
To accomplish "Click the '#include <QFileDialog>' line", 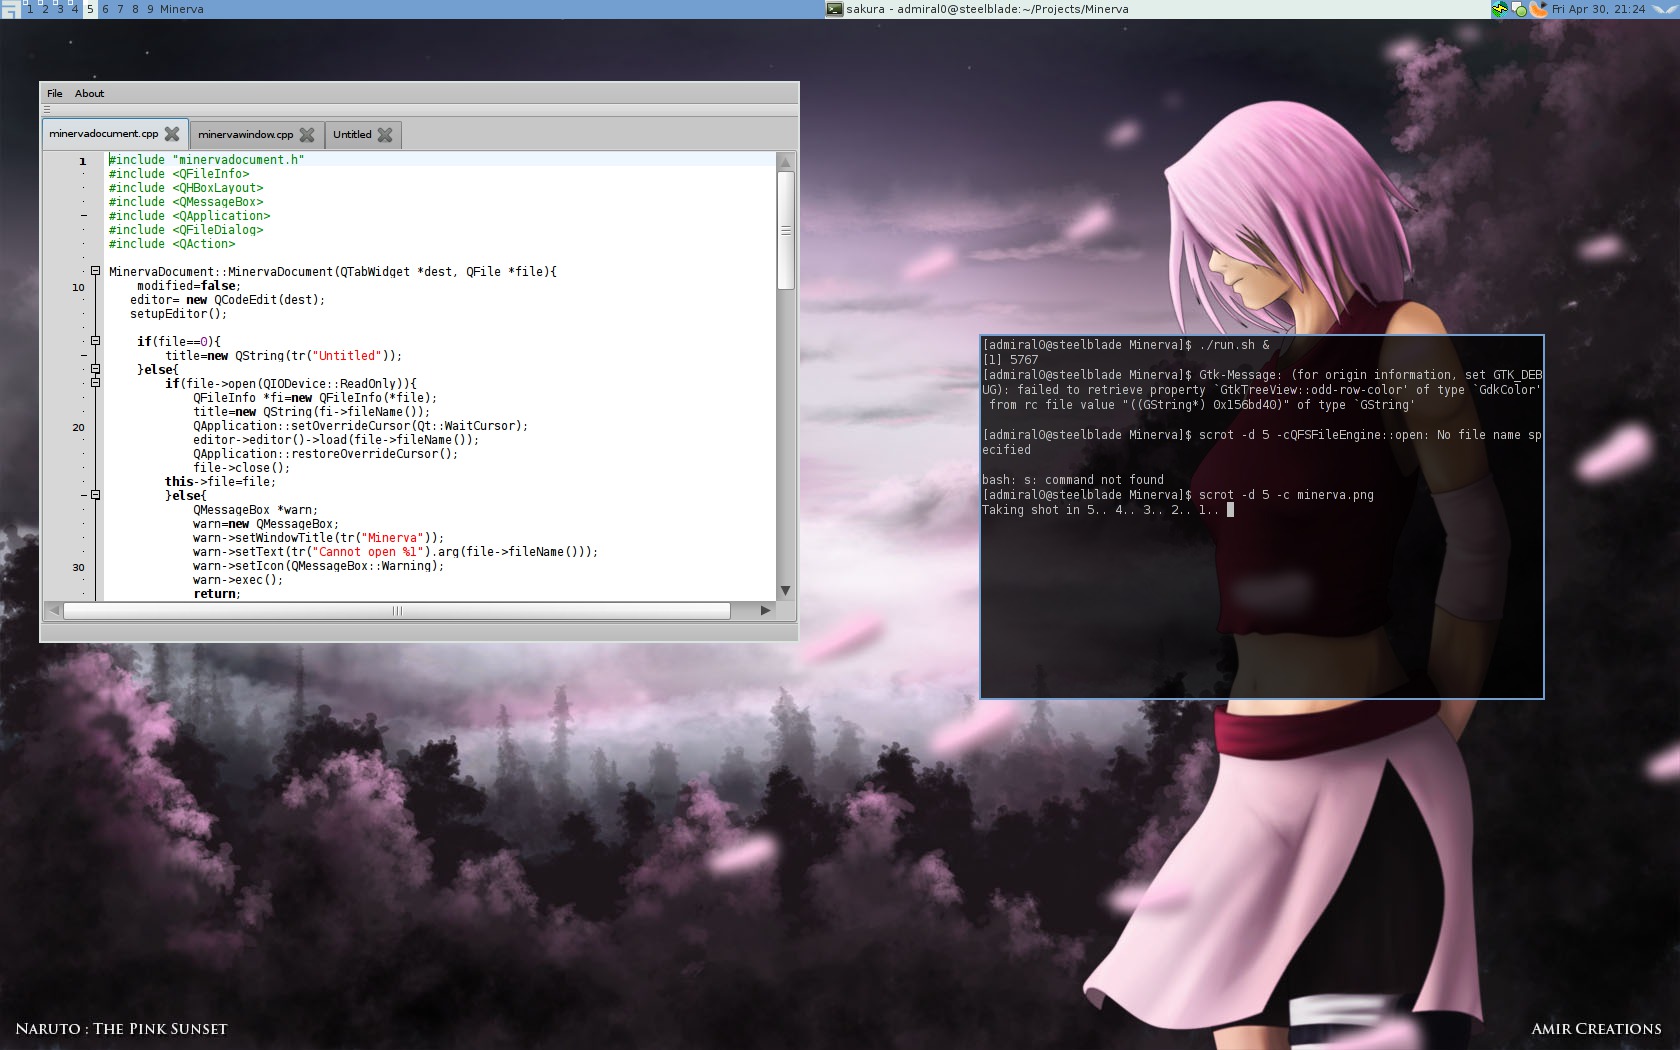I will 186,230.
